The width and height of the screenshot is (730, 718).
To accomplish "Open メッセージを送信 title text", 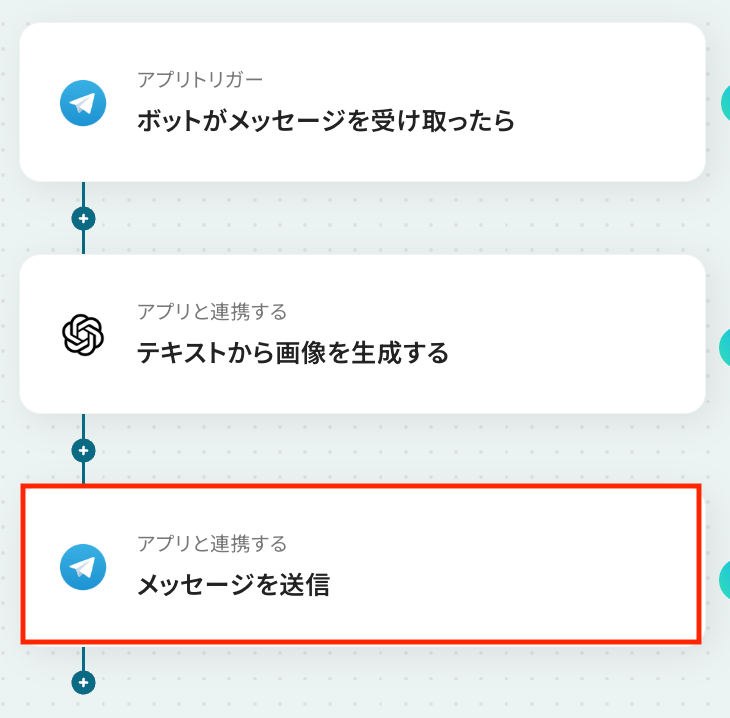I will 233,585.
